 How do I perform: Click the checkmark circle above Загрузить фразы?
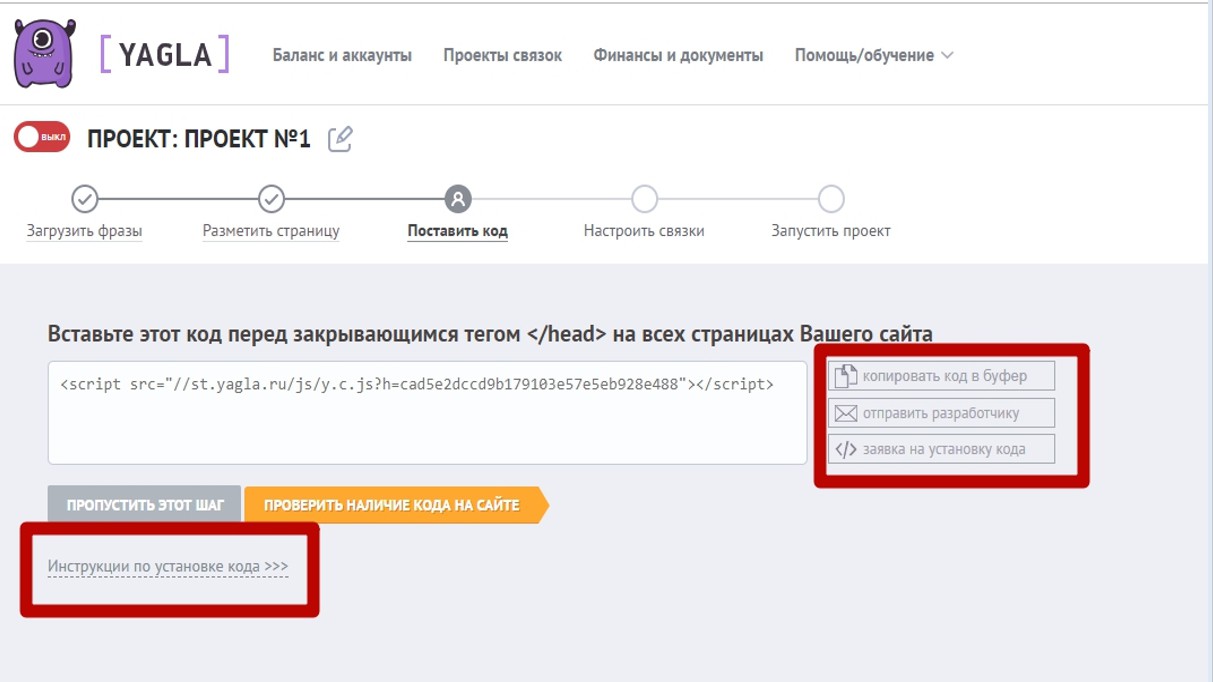[85, 199]
